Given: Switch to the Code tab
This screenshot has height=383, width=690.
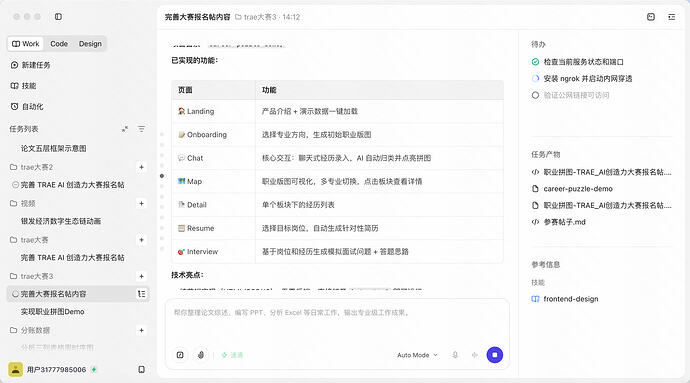Looking at the screenshot, I should 59,44.
